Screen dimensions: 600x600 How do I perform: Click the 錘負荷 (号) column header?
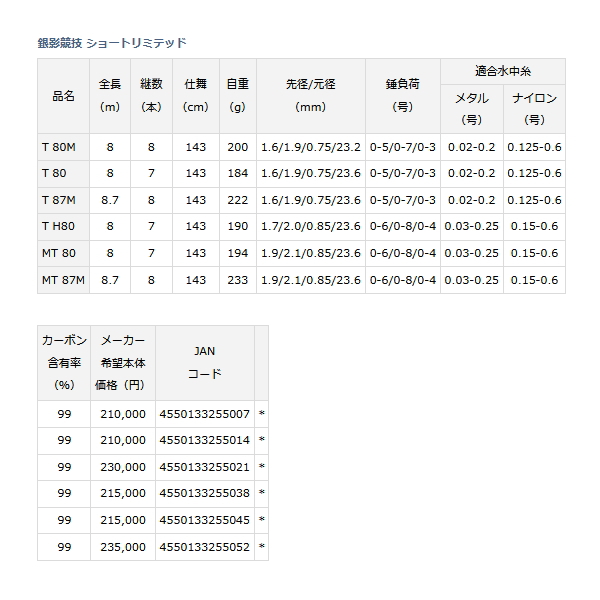pyautogui.click(x=403, y=96)
